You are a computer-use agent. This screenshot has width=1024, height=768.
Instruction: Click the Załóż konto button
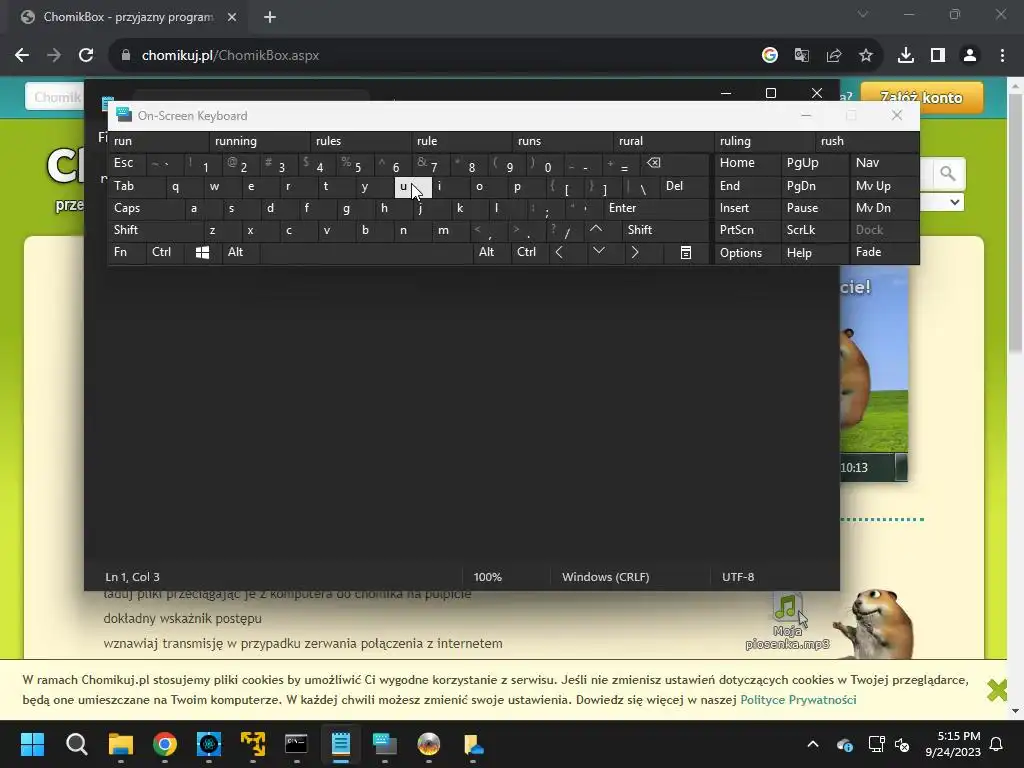[x=921, y=98]
